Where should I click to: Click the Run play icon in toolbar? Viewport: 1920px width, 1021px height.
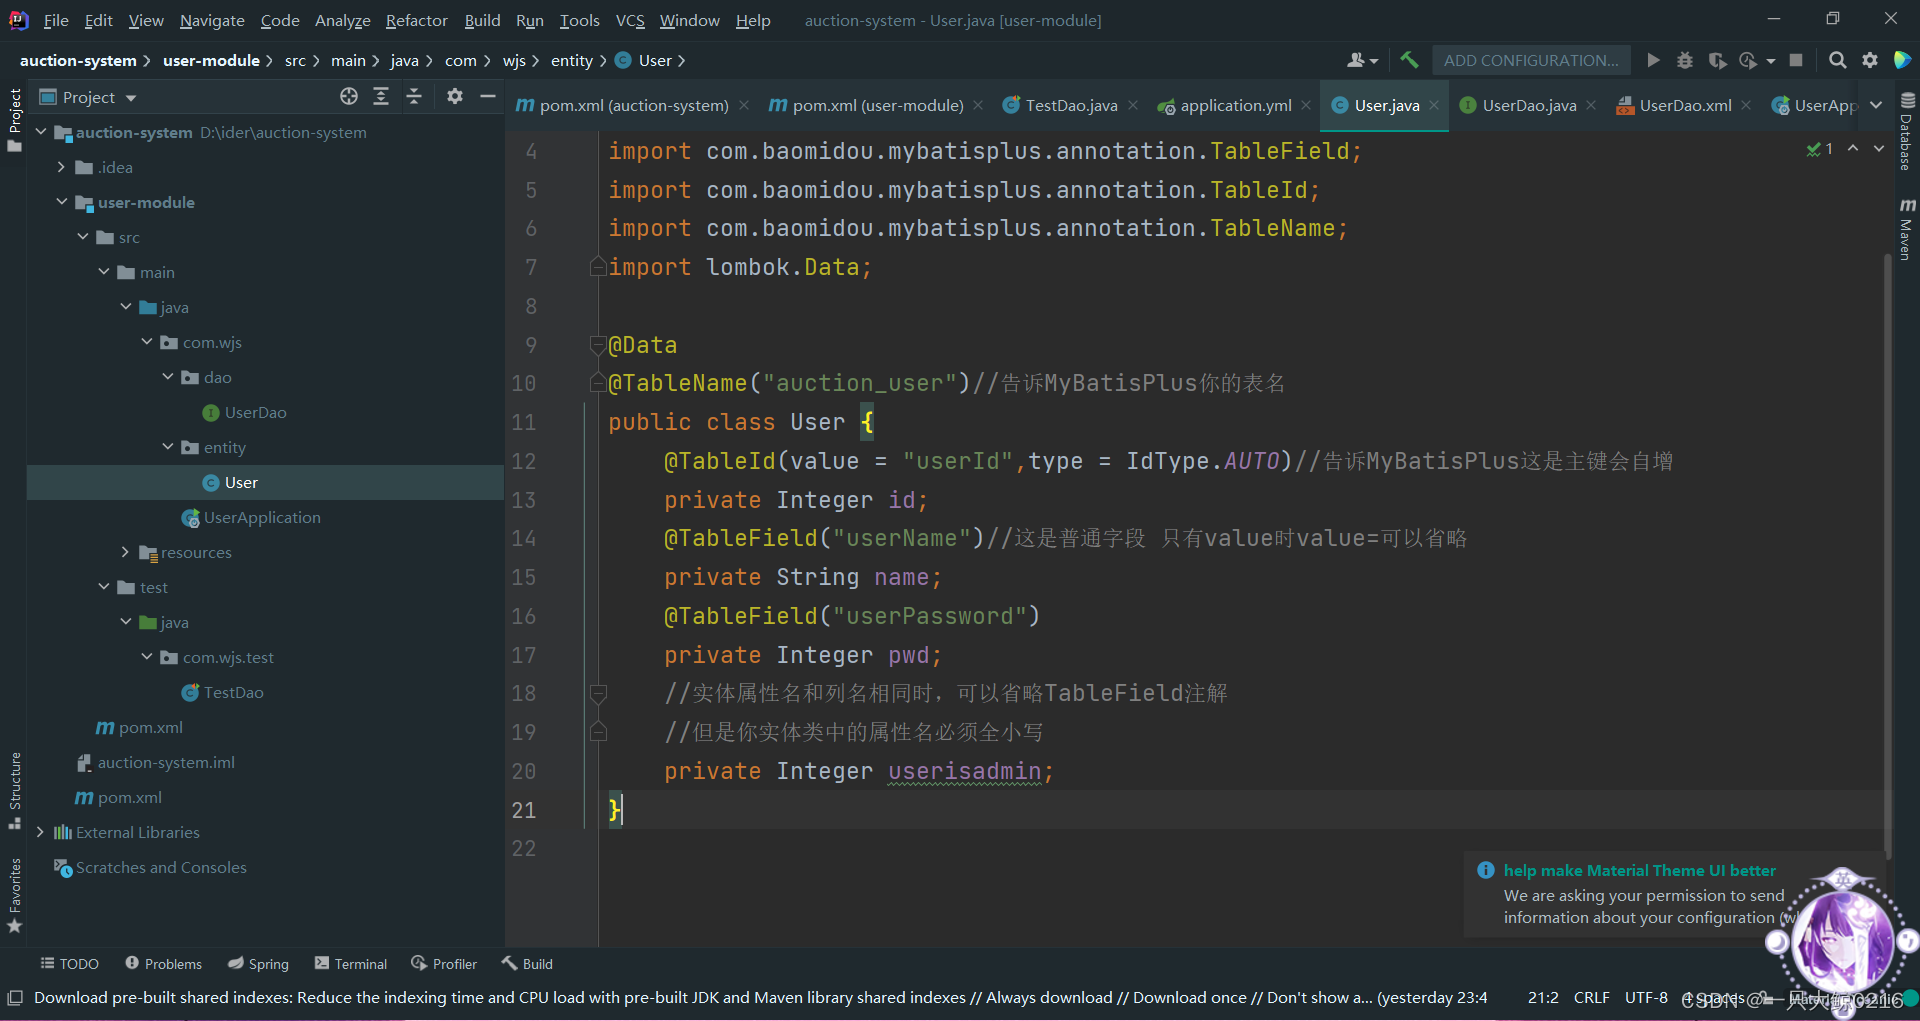coord(1653,60)
